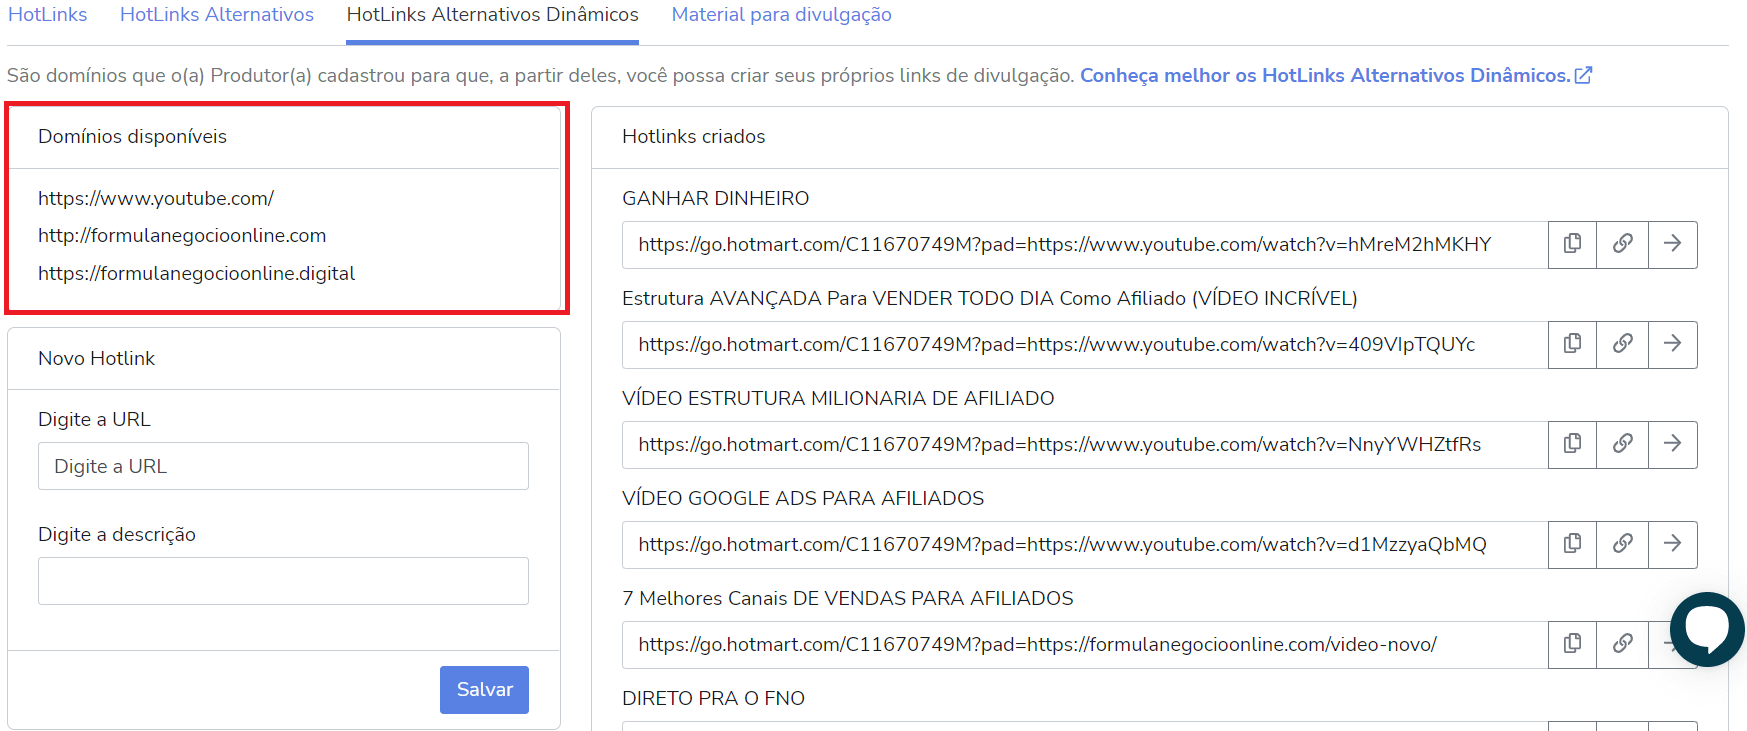Viewport: 1747px width, 731px height.
Task: Open arrow for Estrutura AVANÇADA hotlink
Action: point(1673,344)
